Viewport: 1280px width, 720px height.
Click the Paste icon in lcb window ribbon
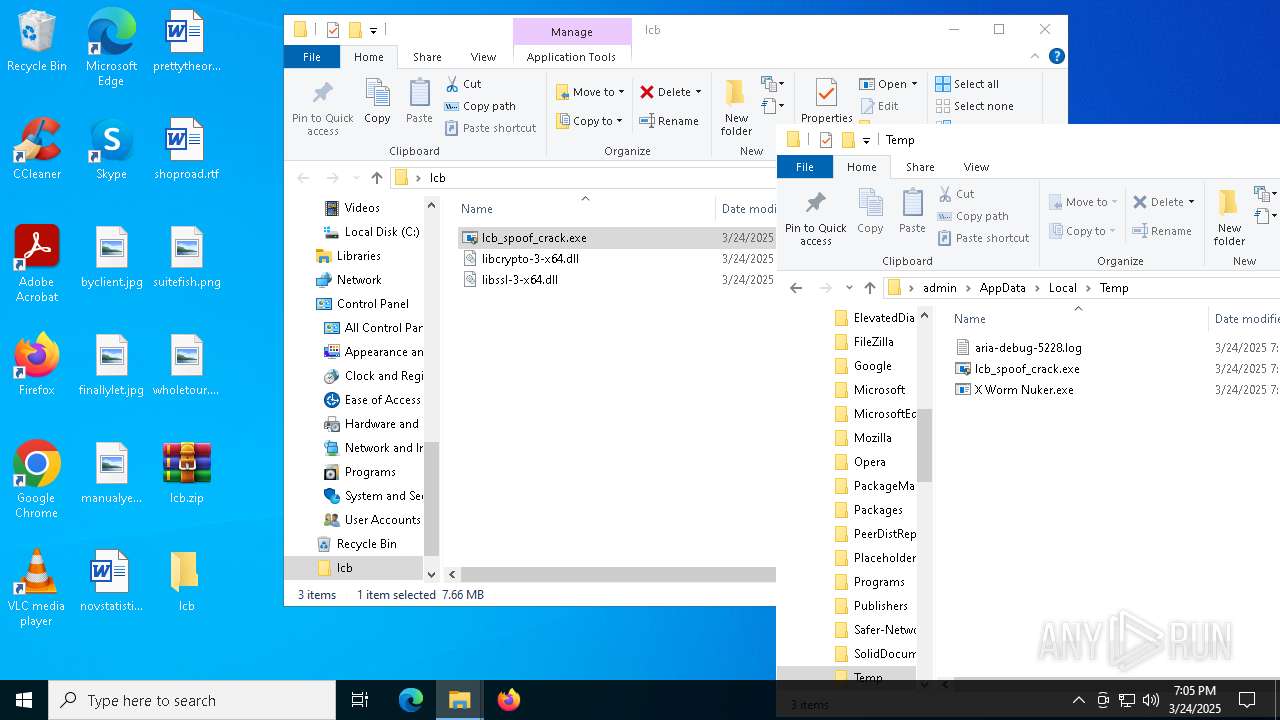tap(419, 102)
